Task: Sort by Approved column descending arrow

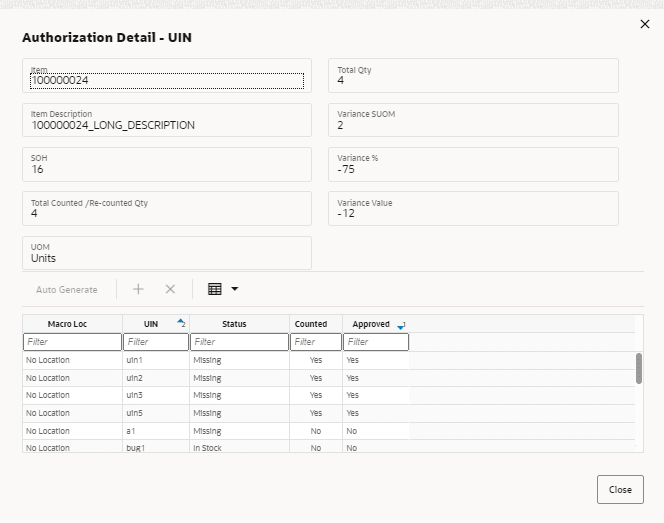Action: click(400, 327)
